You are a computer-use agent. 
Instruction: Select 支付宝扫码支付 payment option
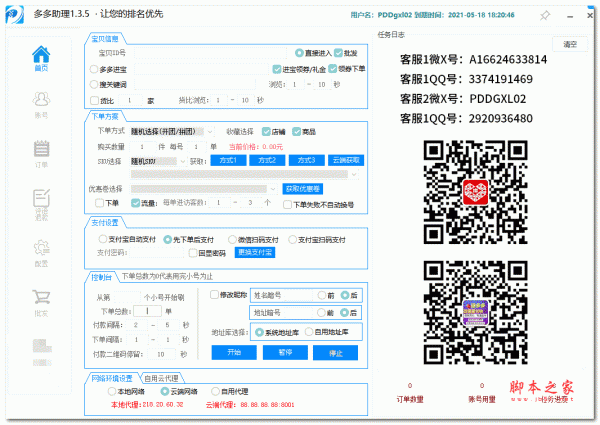[x=292, y=239]
